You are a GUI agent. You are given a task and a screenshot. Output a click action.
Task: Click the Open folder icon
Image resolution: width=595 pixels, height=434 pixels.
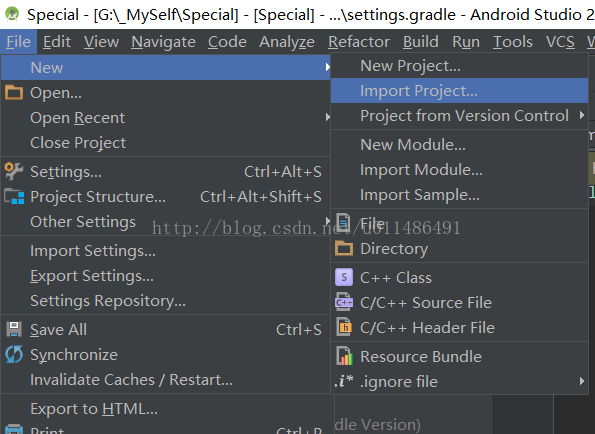point(14,93)
